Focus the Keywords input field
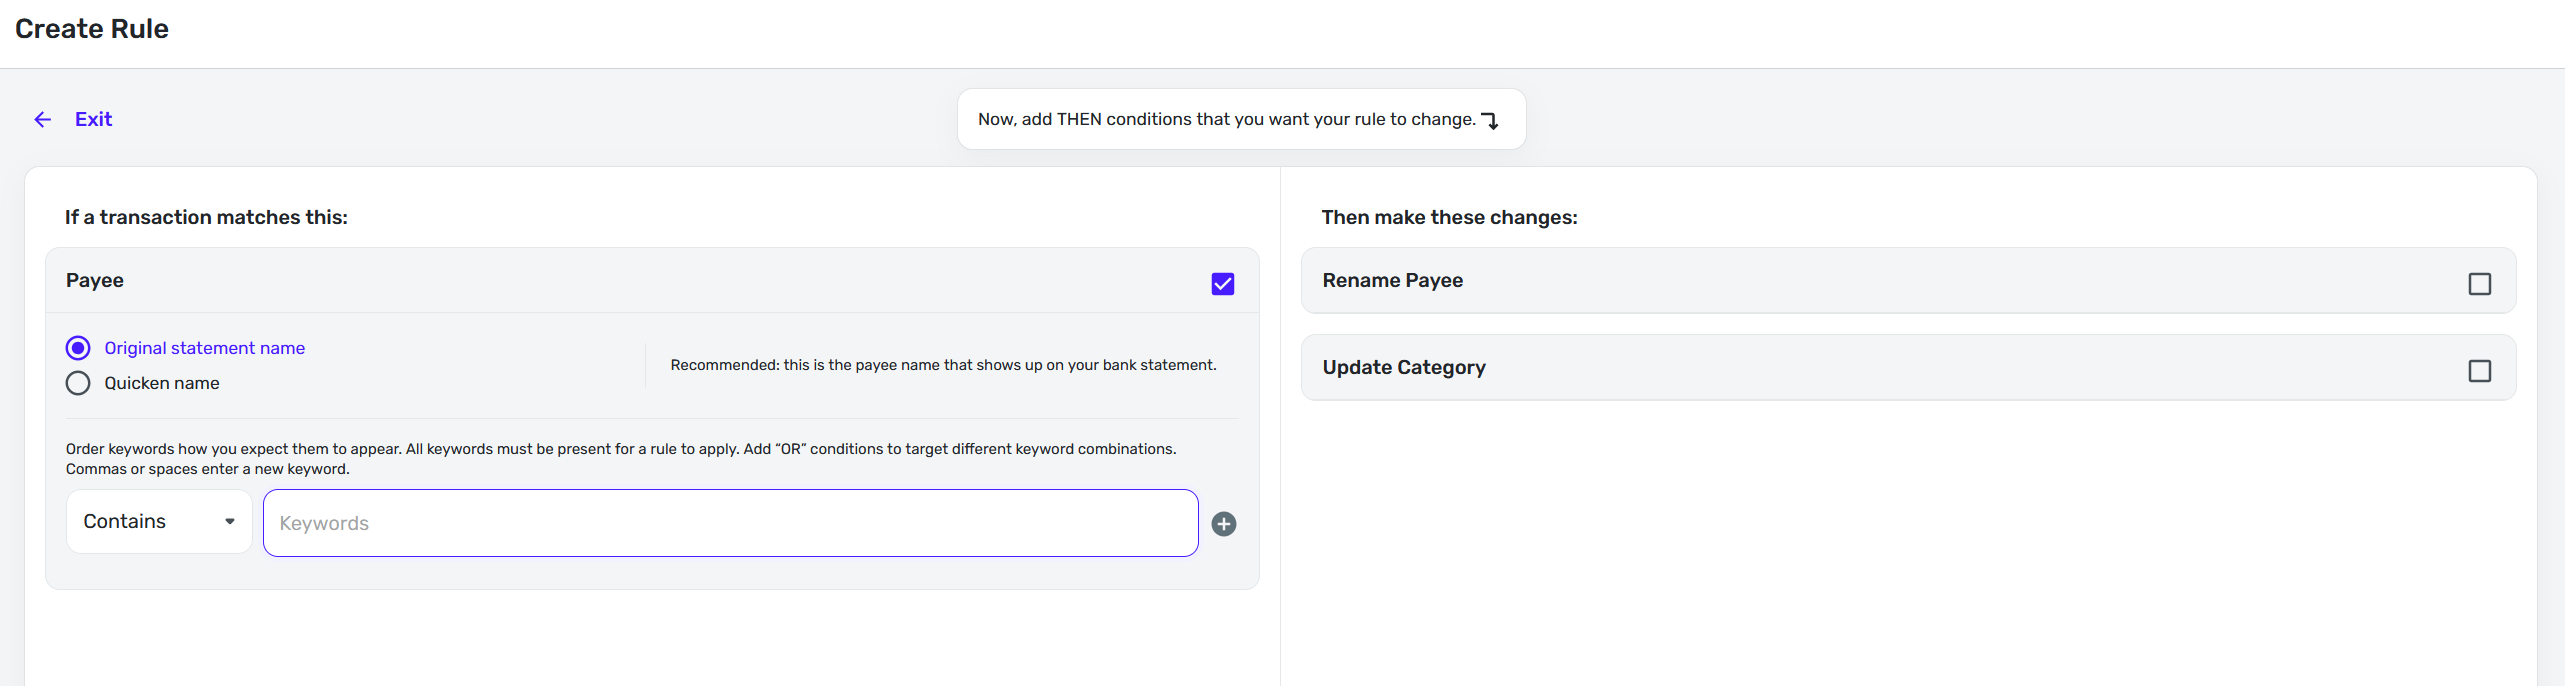 730,523
